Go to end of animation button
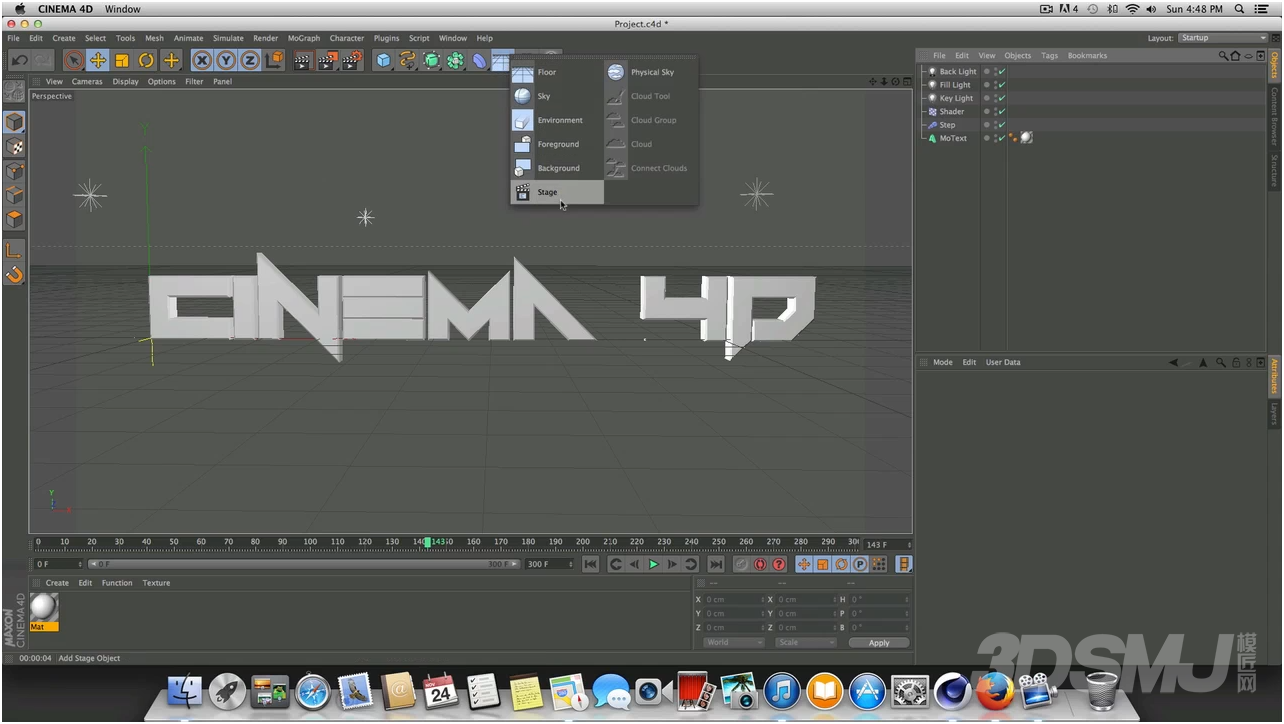Image resolution: width=1284 pixels, height=724 pixels. pos(716,565)
